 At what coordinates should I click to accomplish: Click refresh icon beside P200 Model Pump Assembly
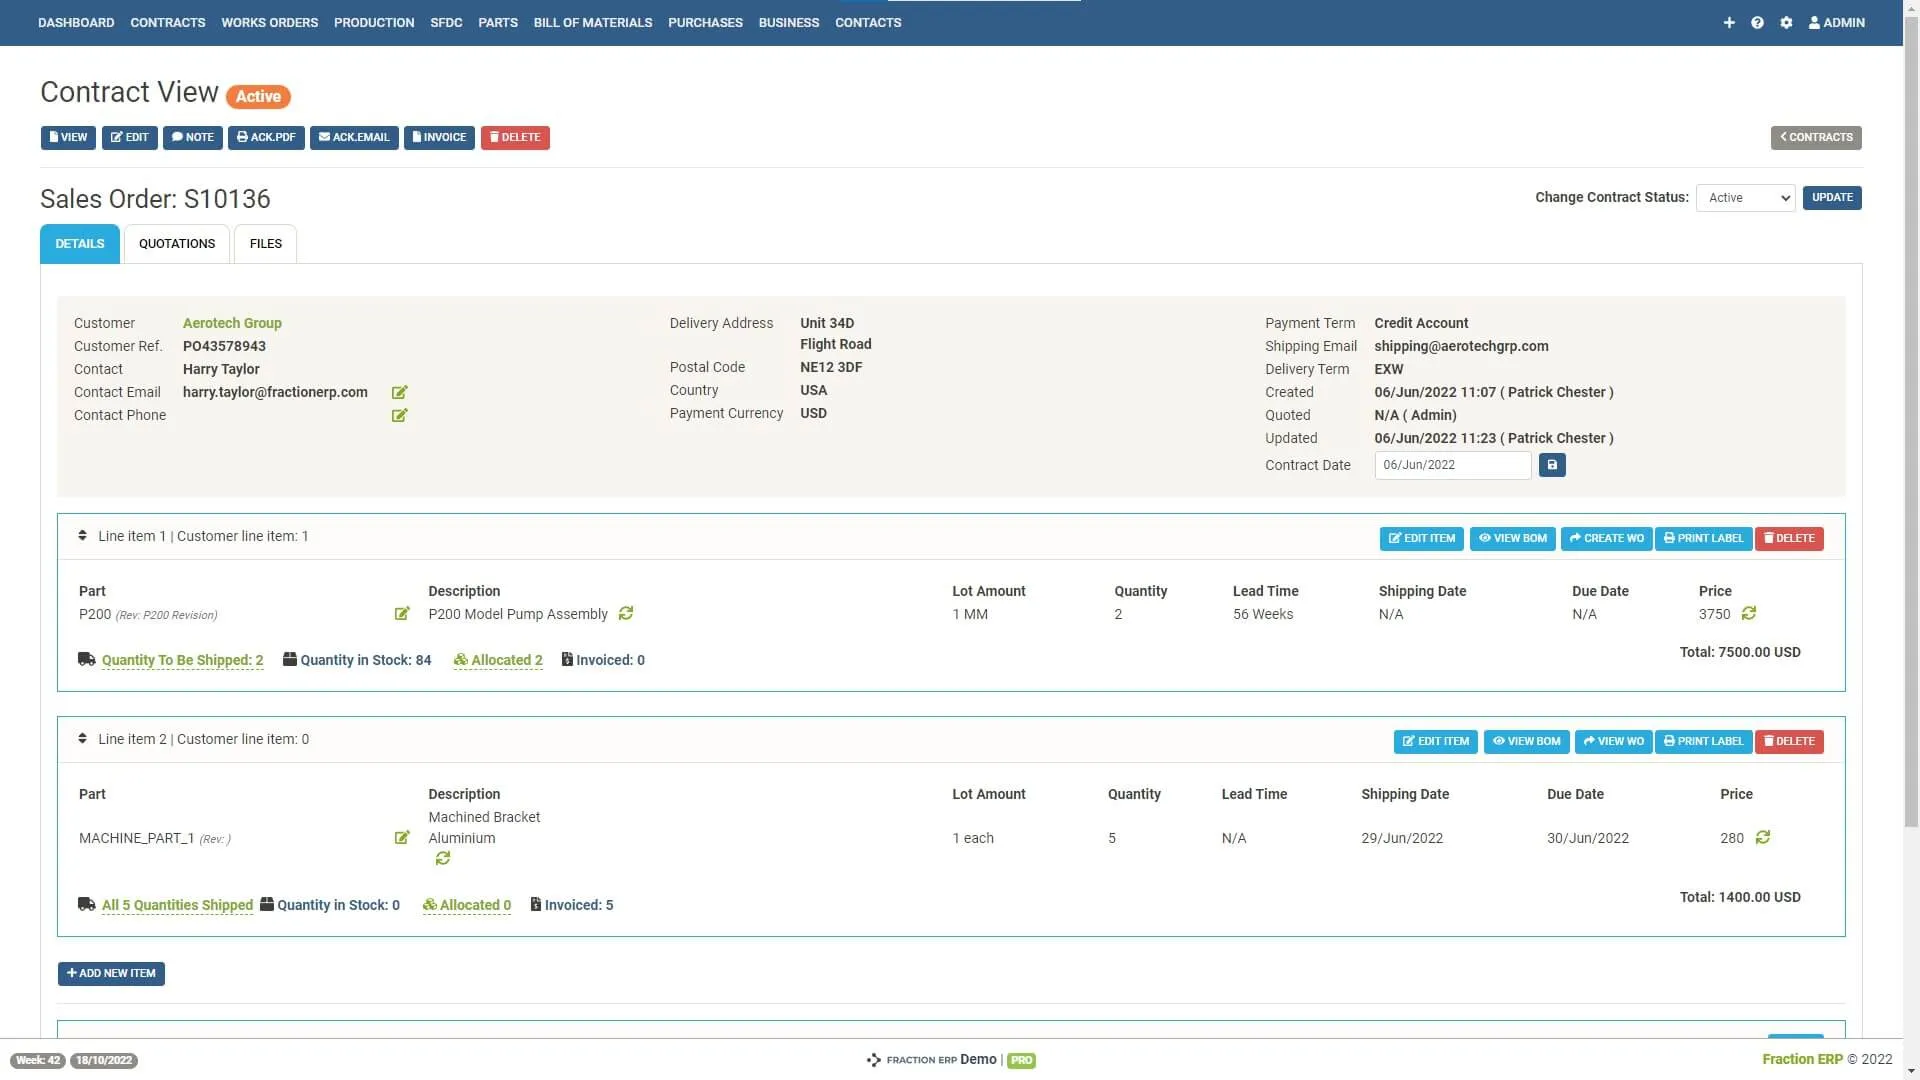tap(626, 613)
